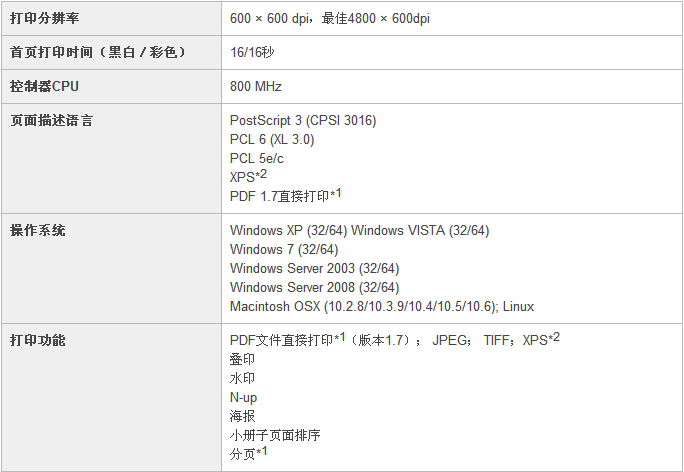The width and height of the screenshot is (684, 472).
Task: Click the PCL 5e/c entry
Action: point(258,157)
